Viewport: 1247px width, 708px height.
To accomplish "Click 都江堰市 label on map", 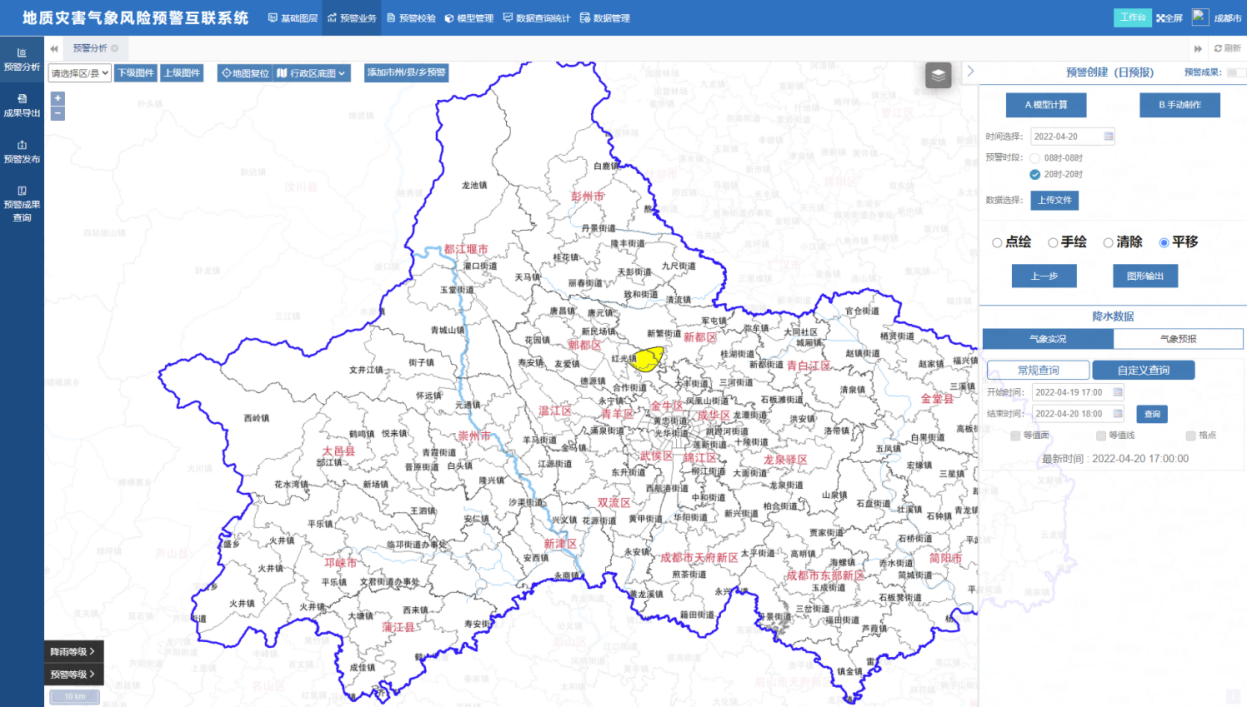I will click(466, 249).
